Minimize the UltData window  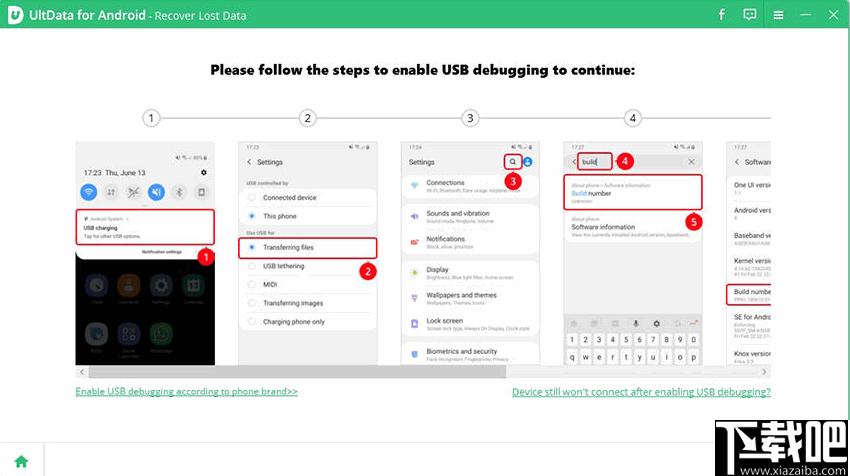pos(806,15)
